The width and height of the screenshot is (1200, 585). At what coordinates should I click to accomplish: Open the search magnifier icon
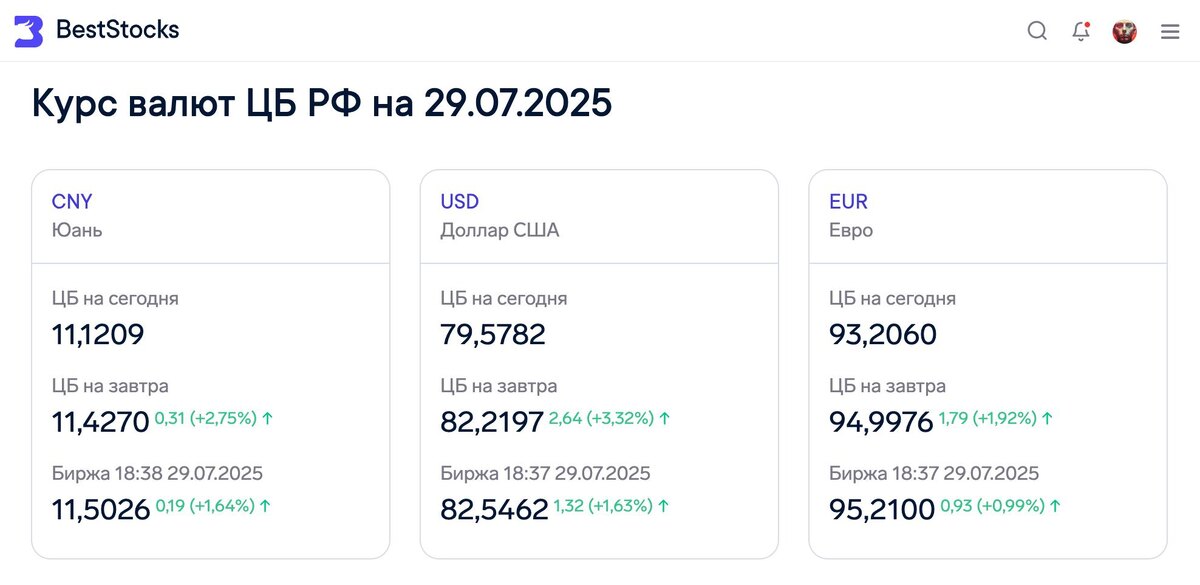[x=1037, y=31]
